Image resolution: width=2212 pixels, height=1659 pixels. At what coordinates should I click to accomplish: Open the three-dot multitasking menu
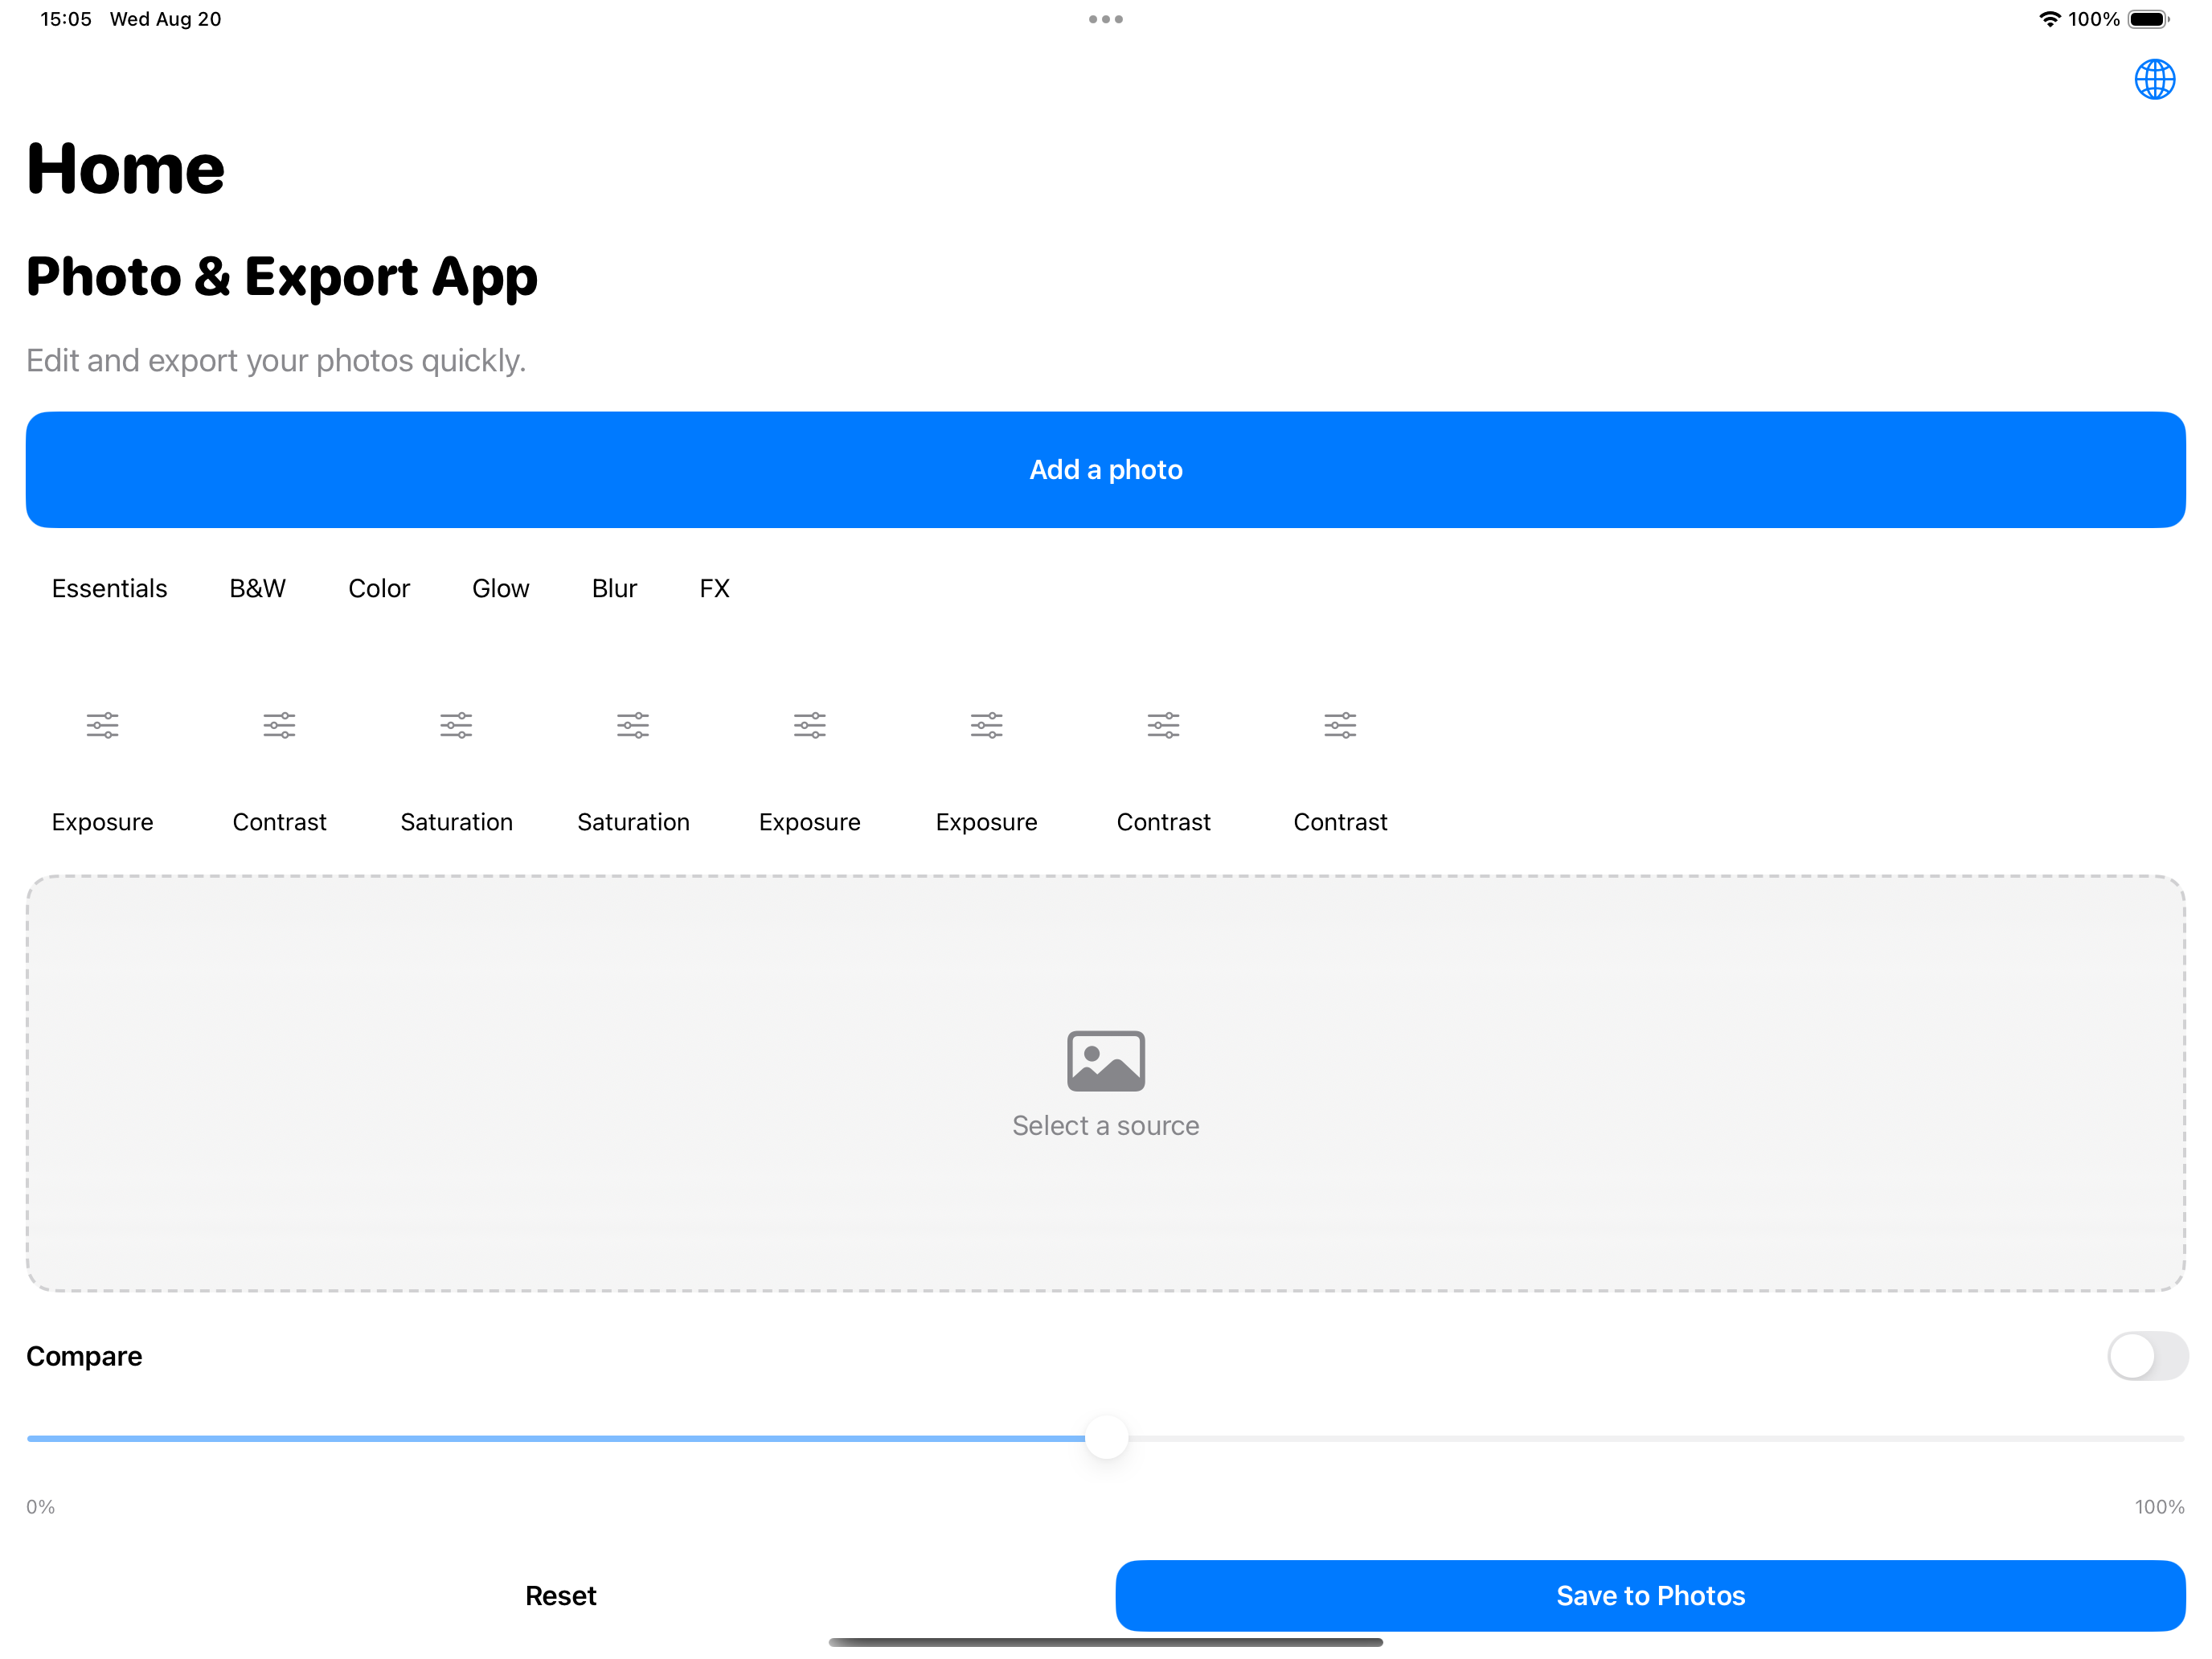click(1105, 19)
